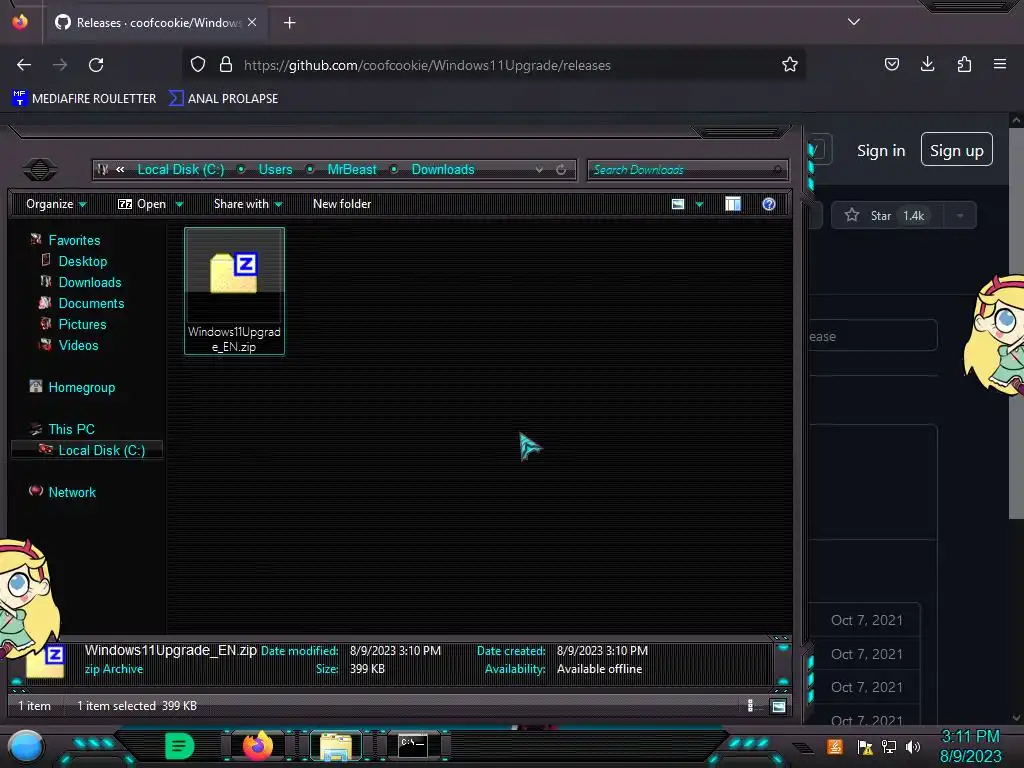
Task: Open the Firefox downloads panel
Action: (927, 65)
